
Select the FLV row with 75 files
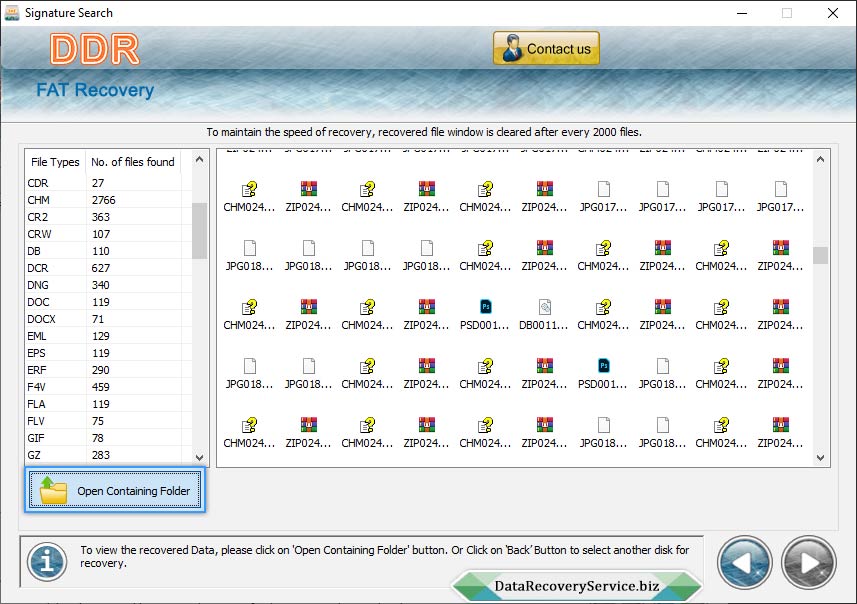[109, 420]
